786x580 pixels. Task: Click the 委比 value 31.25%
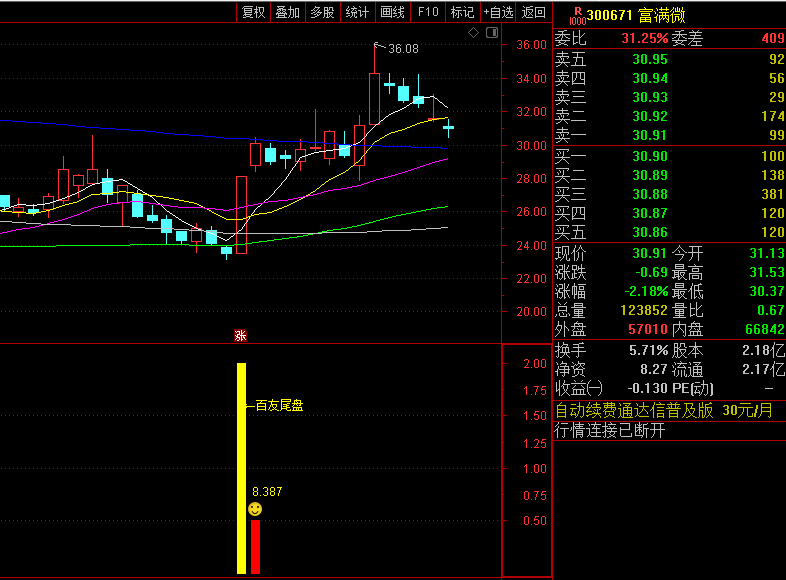pyautogui.click(x=645, y=39)
